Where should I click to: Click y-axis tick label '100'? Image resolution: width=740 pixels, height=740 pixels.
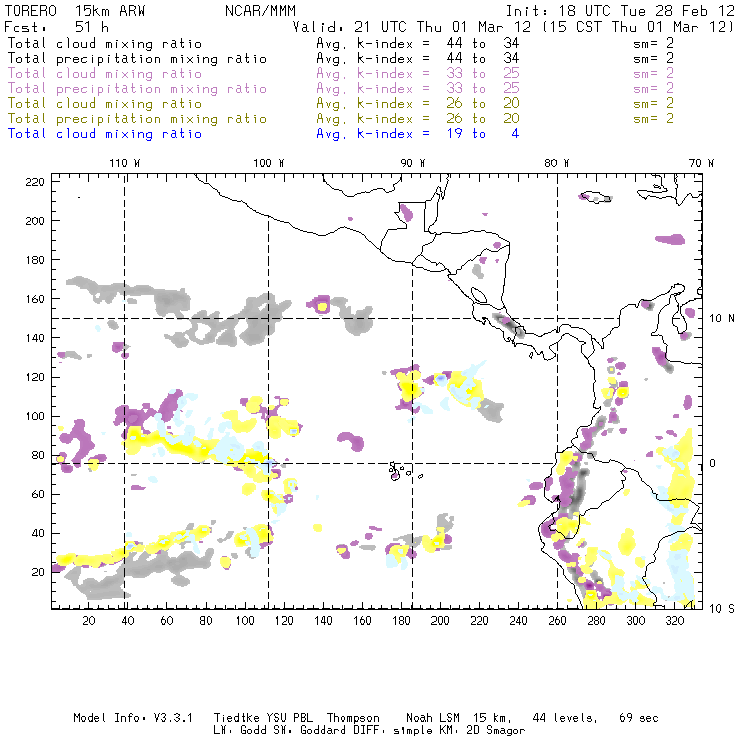click(35, 416)
